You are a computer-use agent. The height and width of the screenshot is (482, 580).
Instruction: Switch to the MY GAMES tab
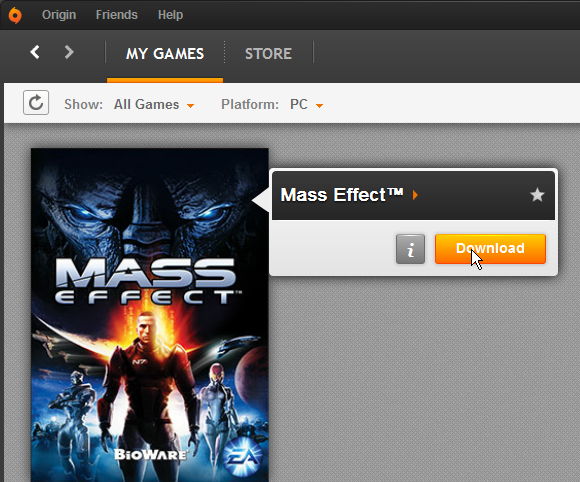165,54
